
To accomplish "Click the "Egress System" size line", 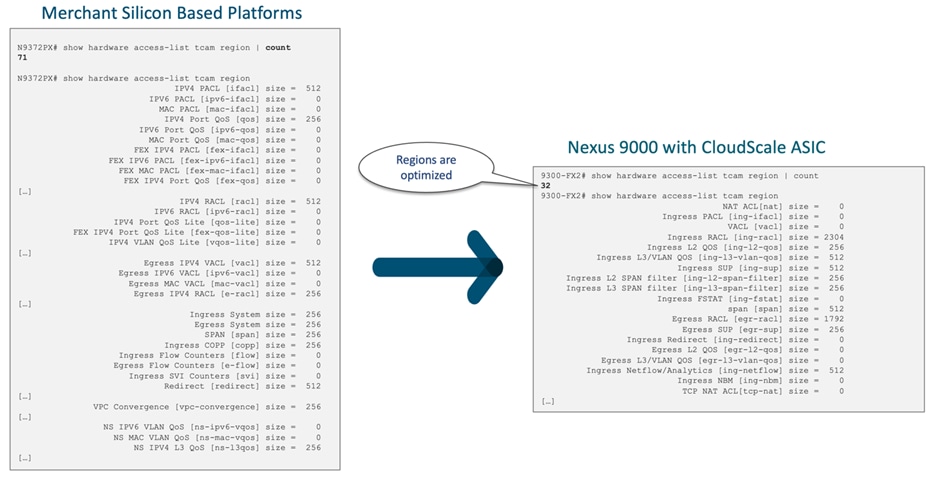I will point(258,325).
